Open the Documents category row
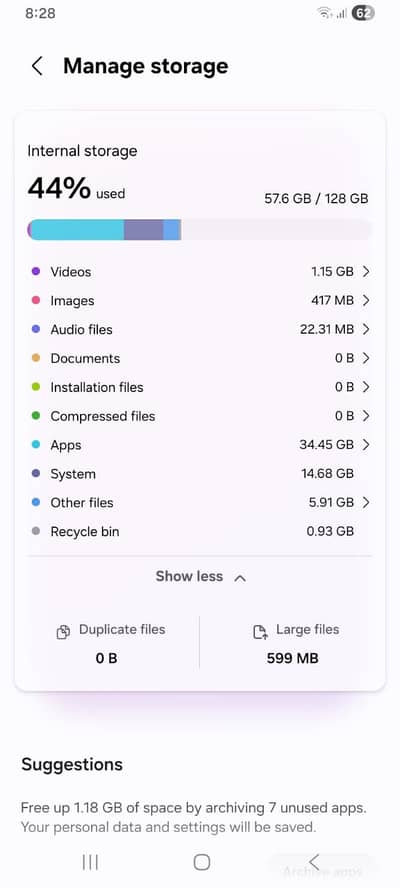 pyautogui.click(x=200, y=358)
